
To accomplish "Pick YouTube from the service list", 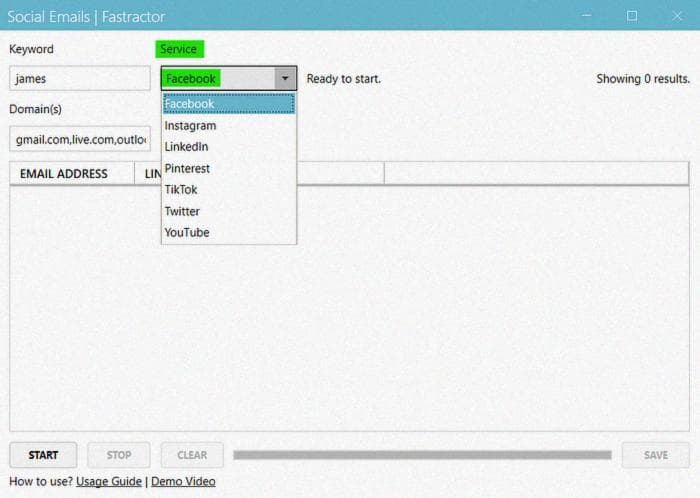I will pos(229,232).
